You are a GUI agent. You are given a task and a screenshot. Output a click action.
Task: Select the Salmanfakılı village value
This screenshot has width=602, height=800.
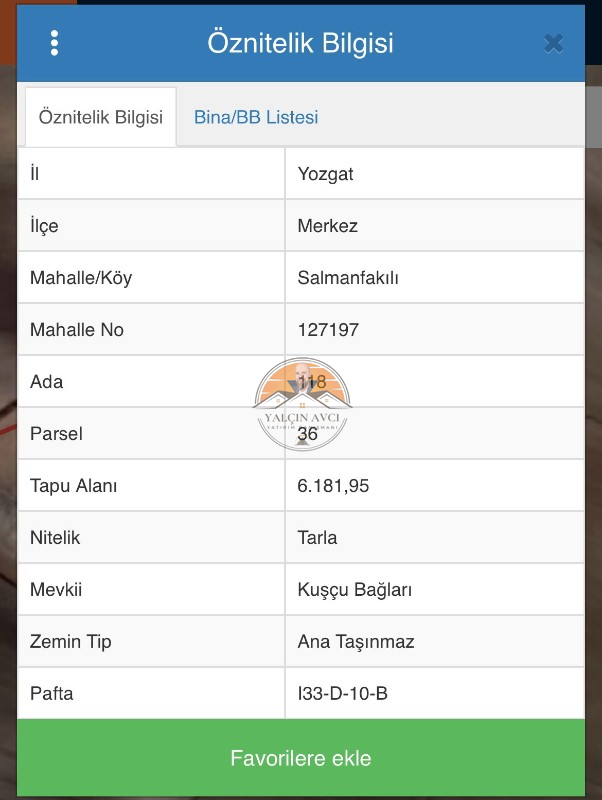tap(348, 278)
